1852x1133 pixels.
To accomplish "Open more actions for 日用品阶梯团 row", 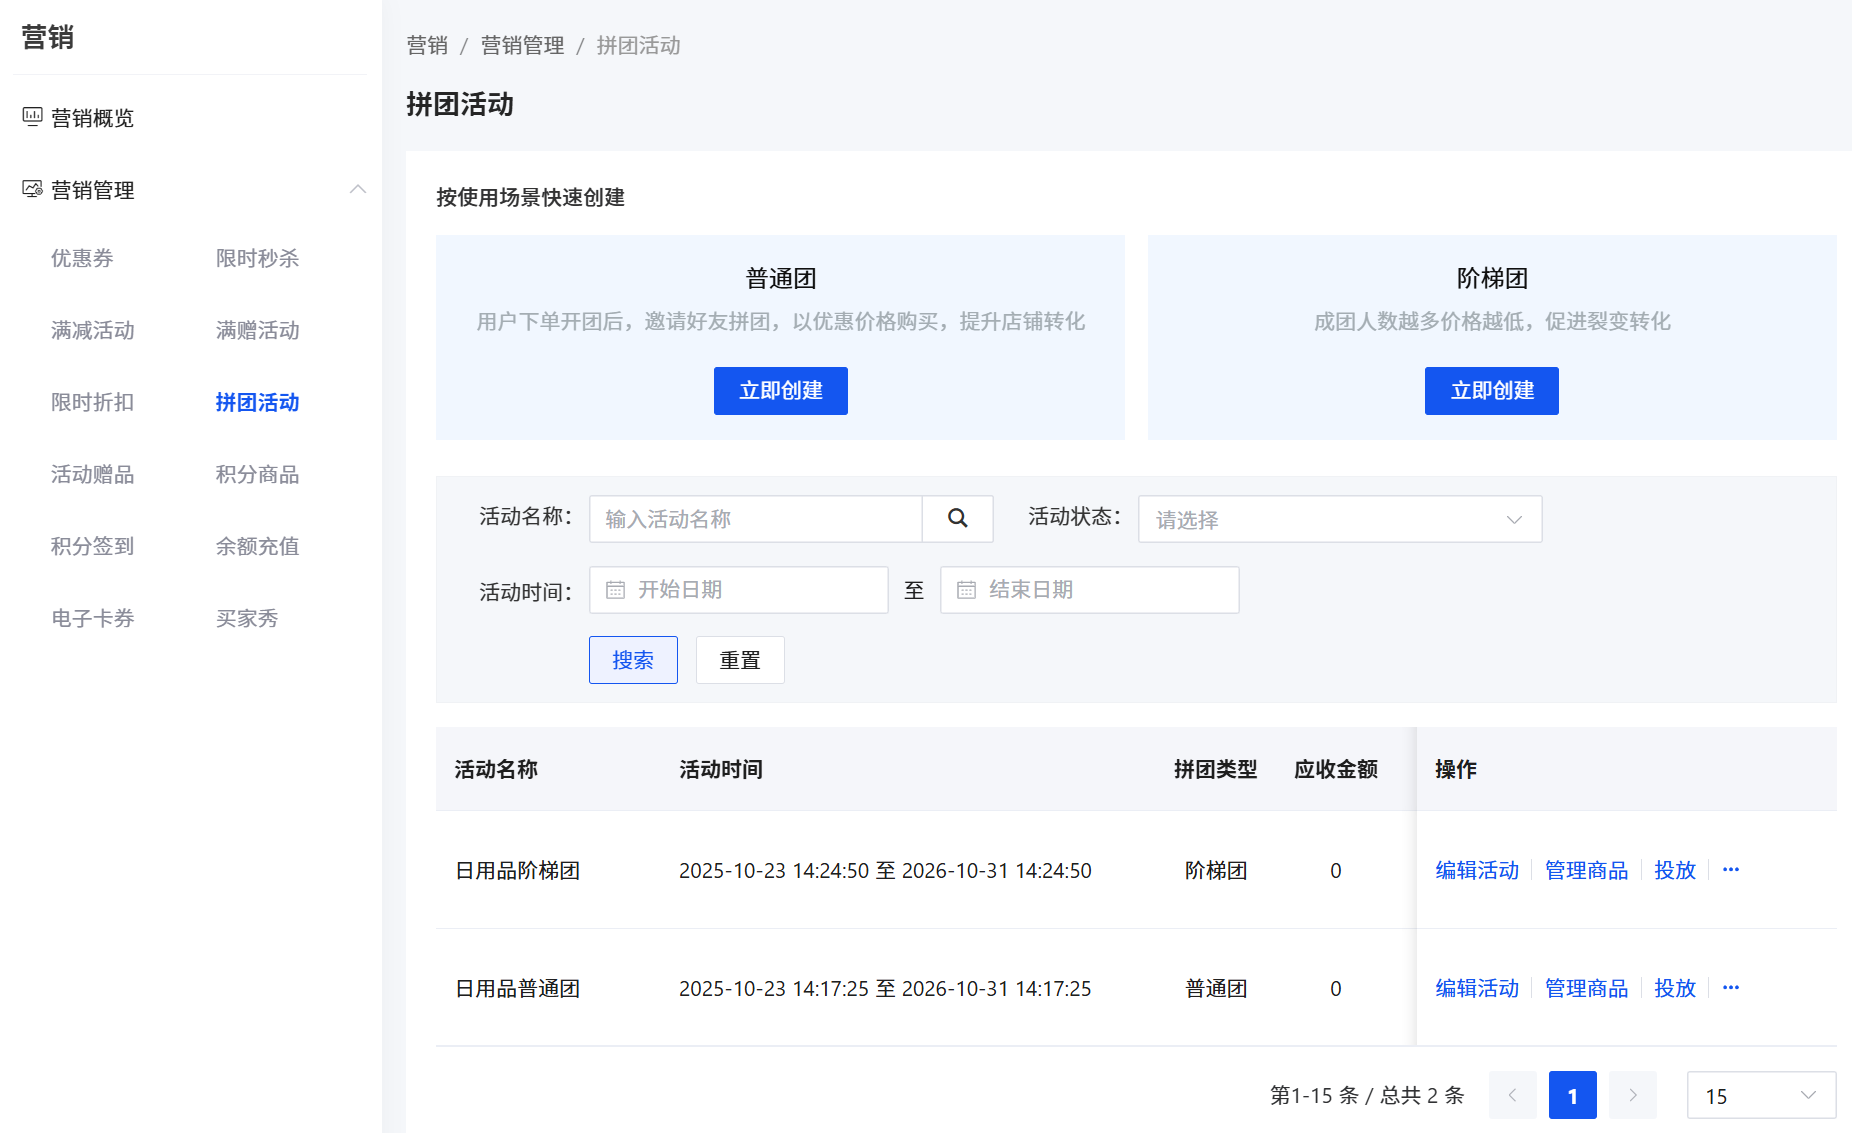I will coord(1731,870).
